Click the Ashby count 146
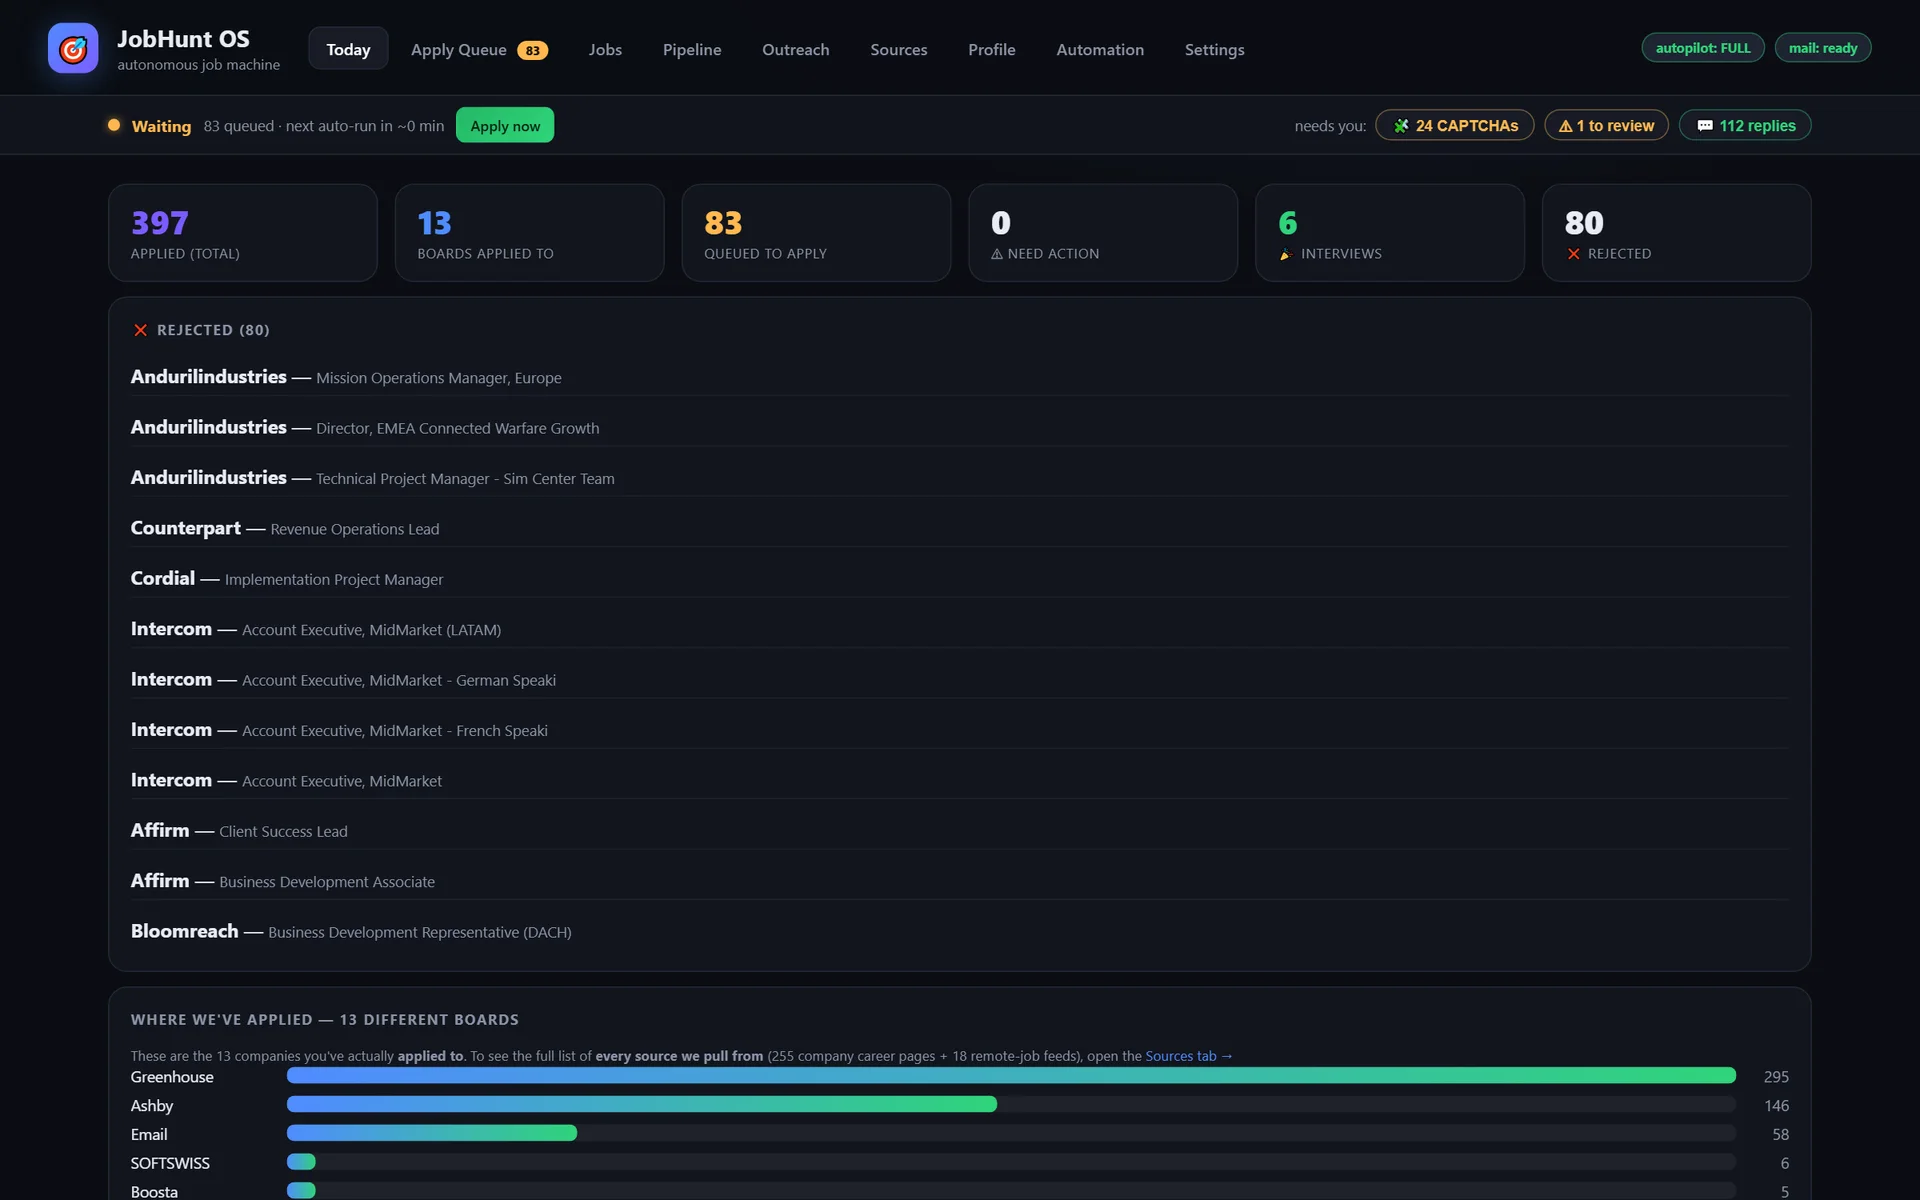 1776,1106
